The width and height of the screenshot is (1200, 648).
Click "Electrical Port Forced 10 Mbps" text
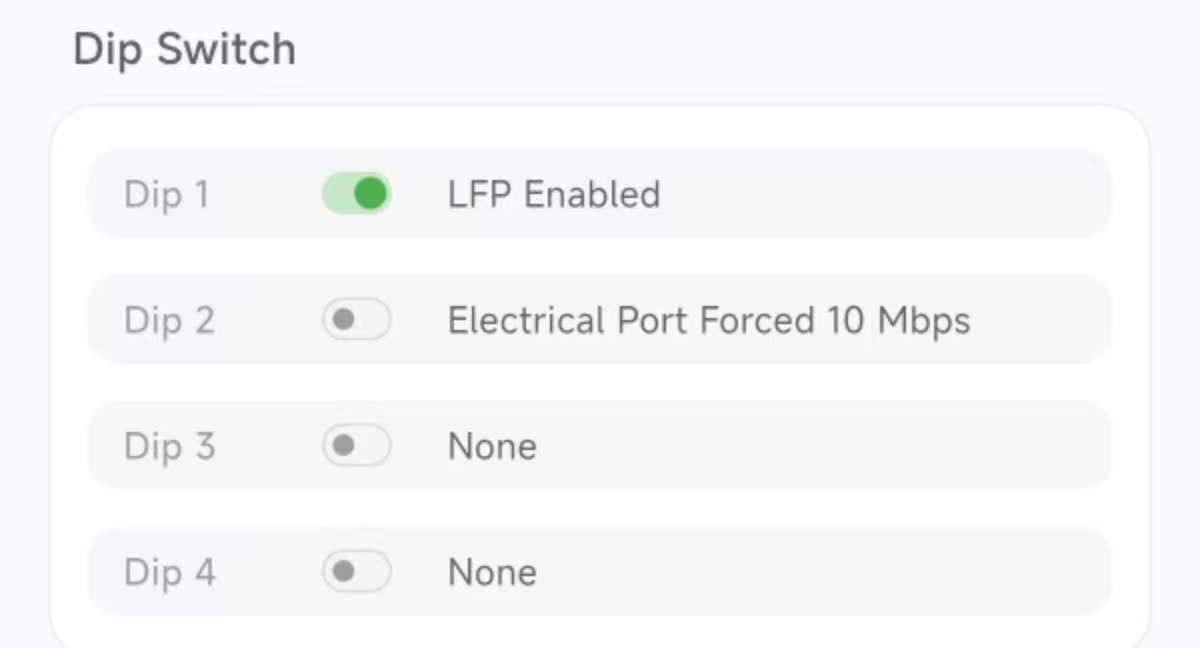708,320
